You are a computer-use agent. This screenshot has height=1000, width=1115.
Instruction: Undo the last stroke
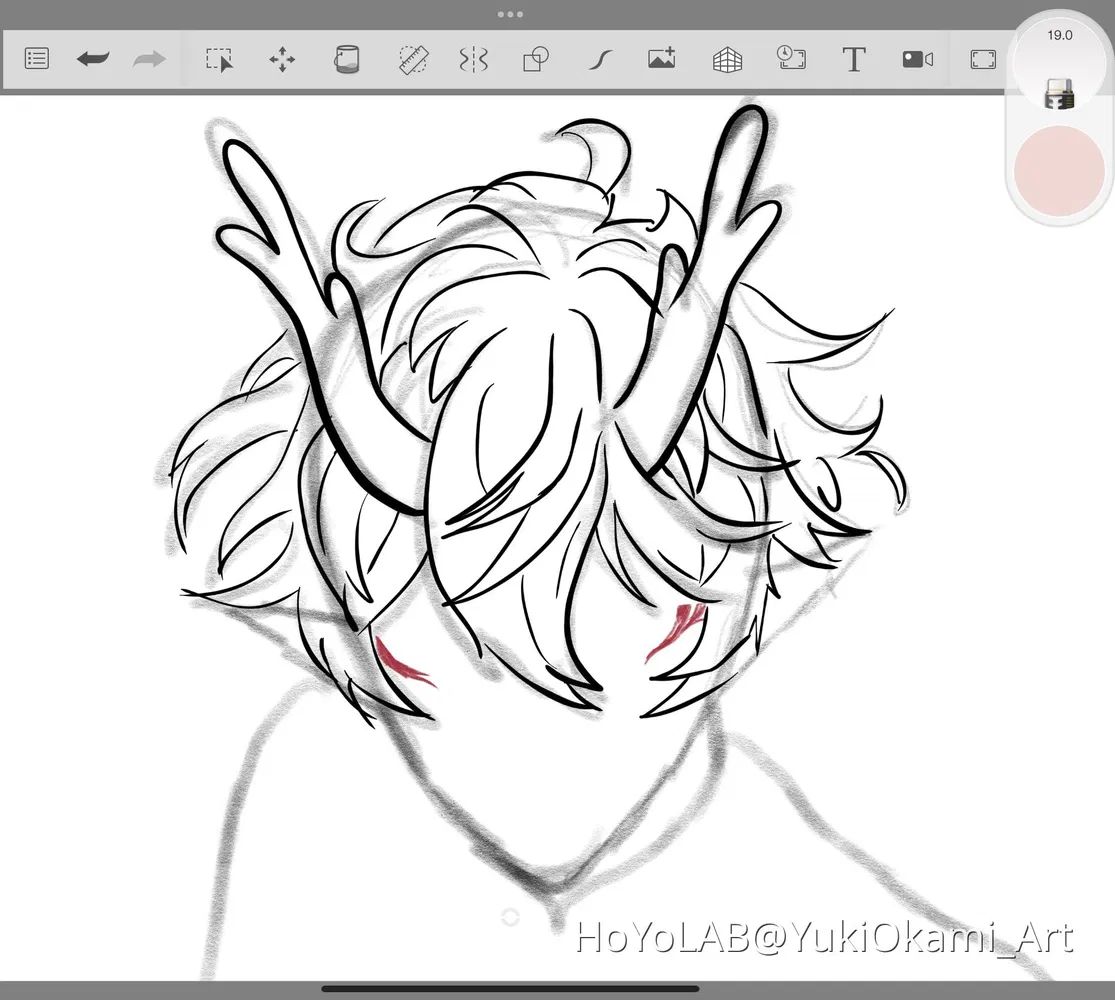click(x=93, y=59)
